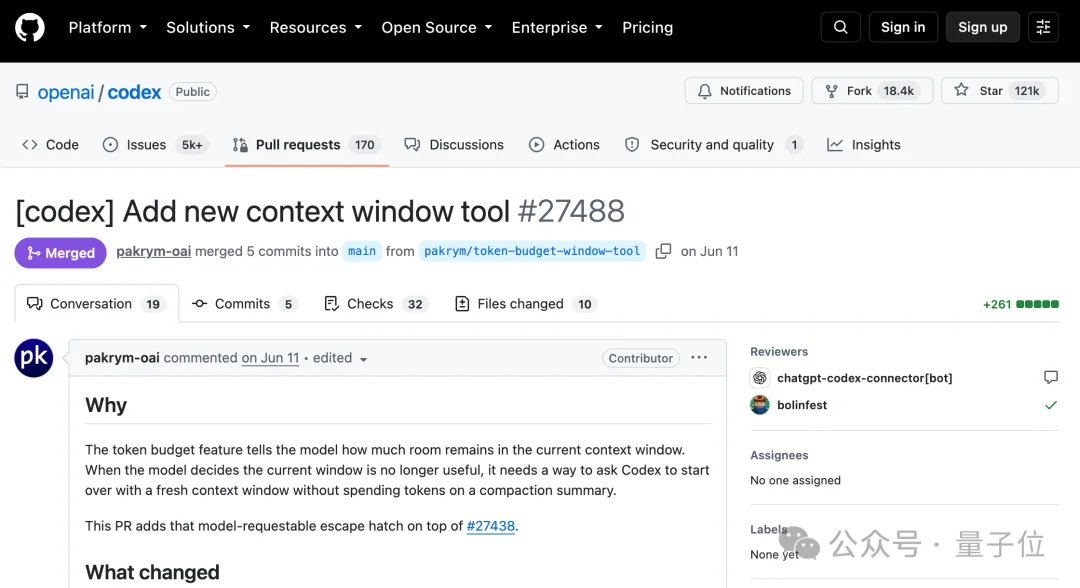The height and width of the screenshot is (588, 1080).
Task: Open the header settings sliders icon
Action: point(1043,28)
